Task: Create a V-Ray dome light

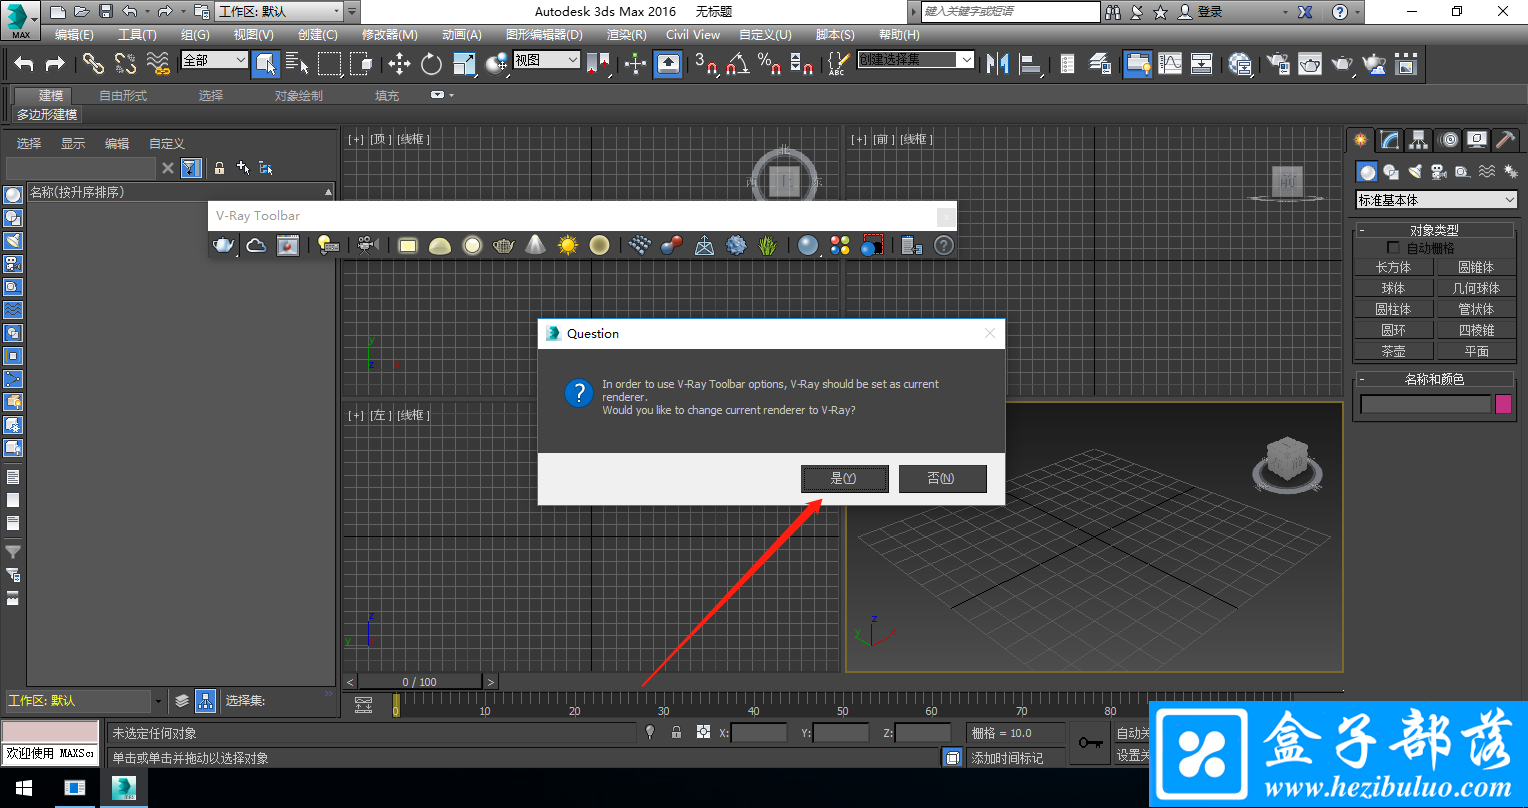Action: coord(439,245)
